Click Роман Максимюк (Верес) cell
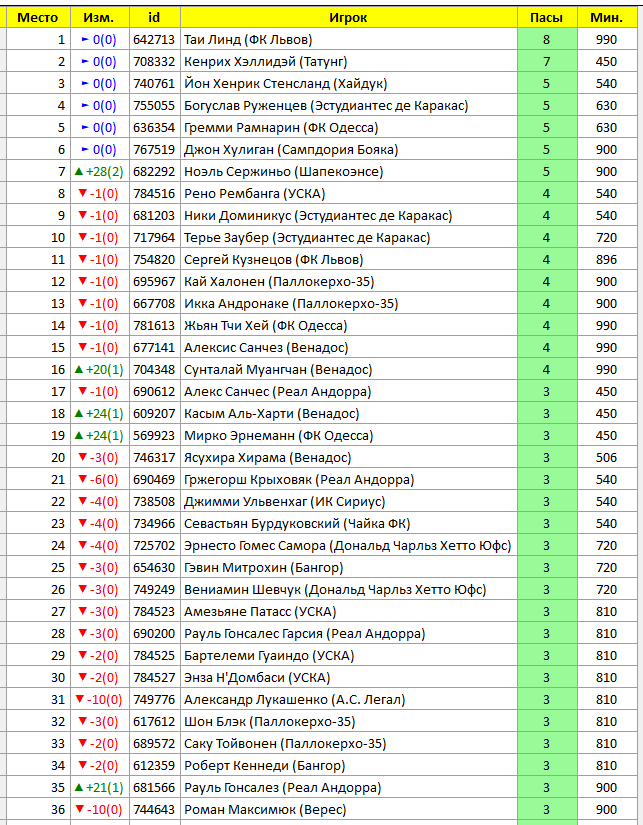This screenshot has width=643, height=825. click(x=349, y=810)
